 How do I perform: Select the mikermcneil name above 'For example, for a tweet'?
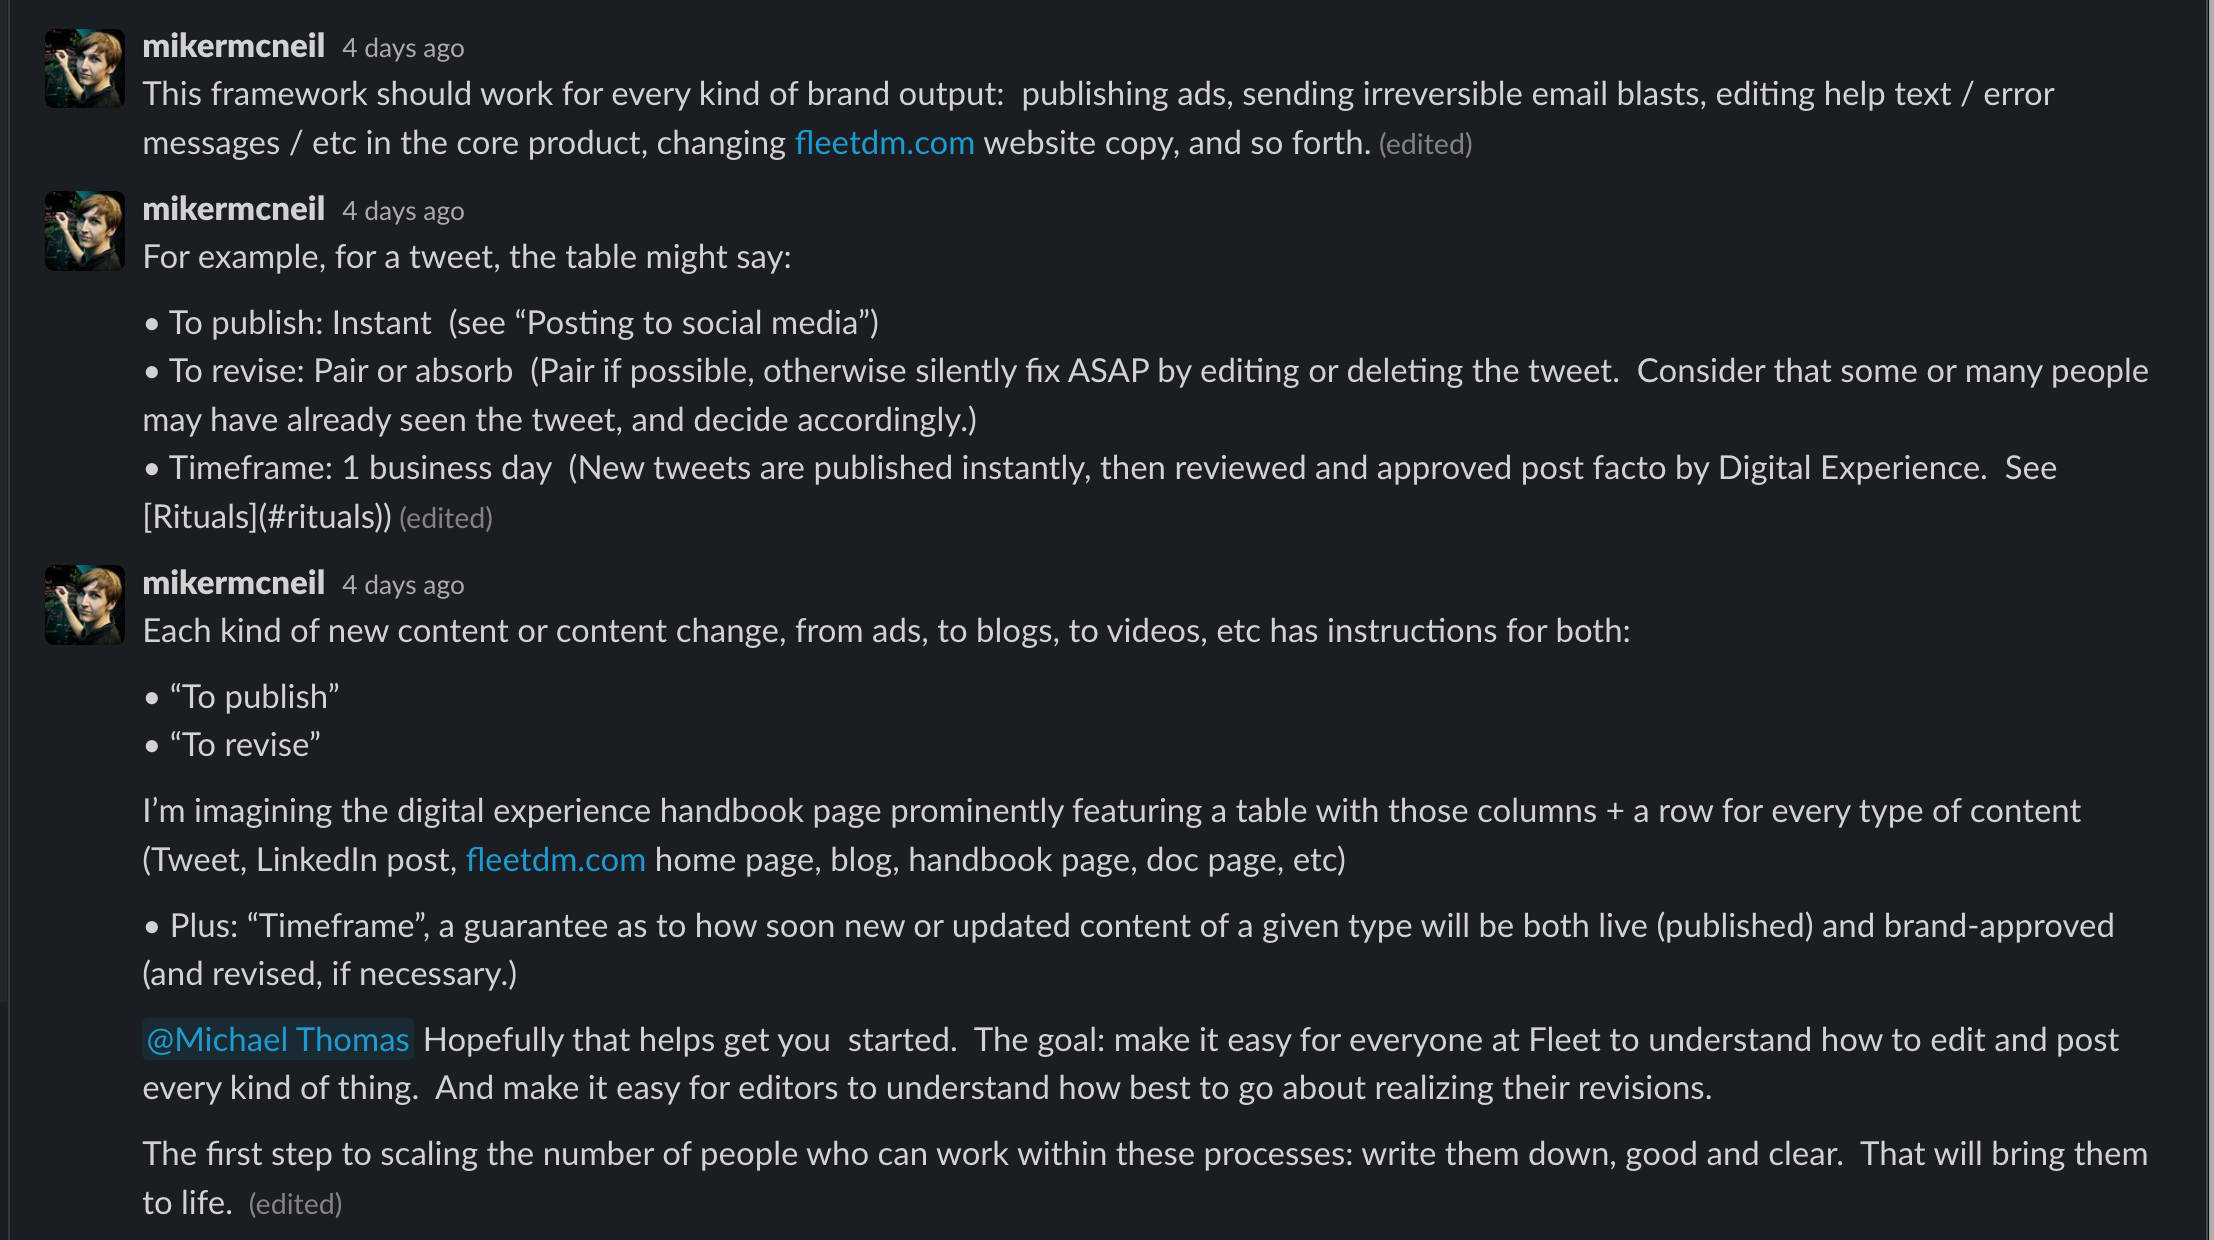(x=233, y=209)
